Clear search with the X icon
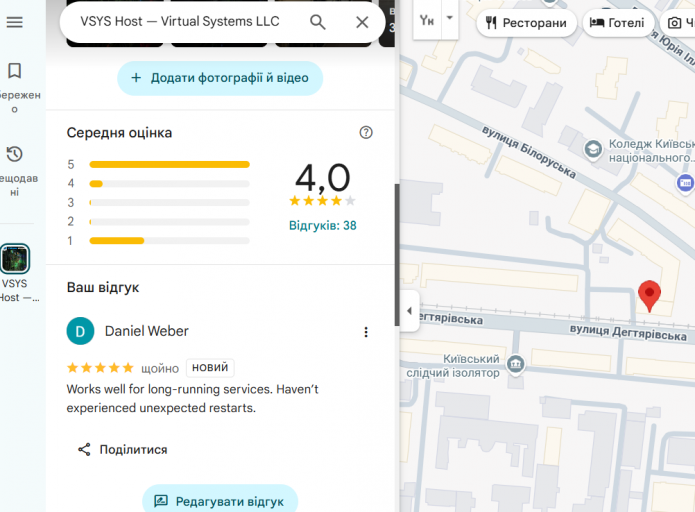695x512 pixels. (x=362, y=22)
